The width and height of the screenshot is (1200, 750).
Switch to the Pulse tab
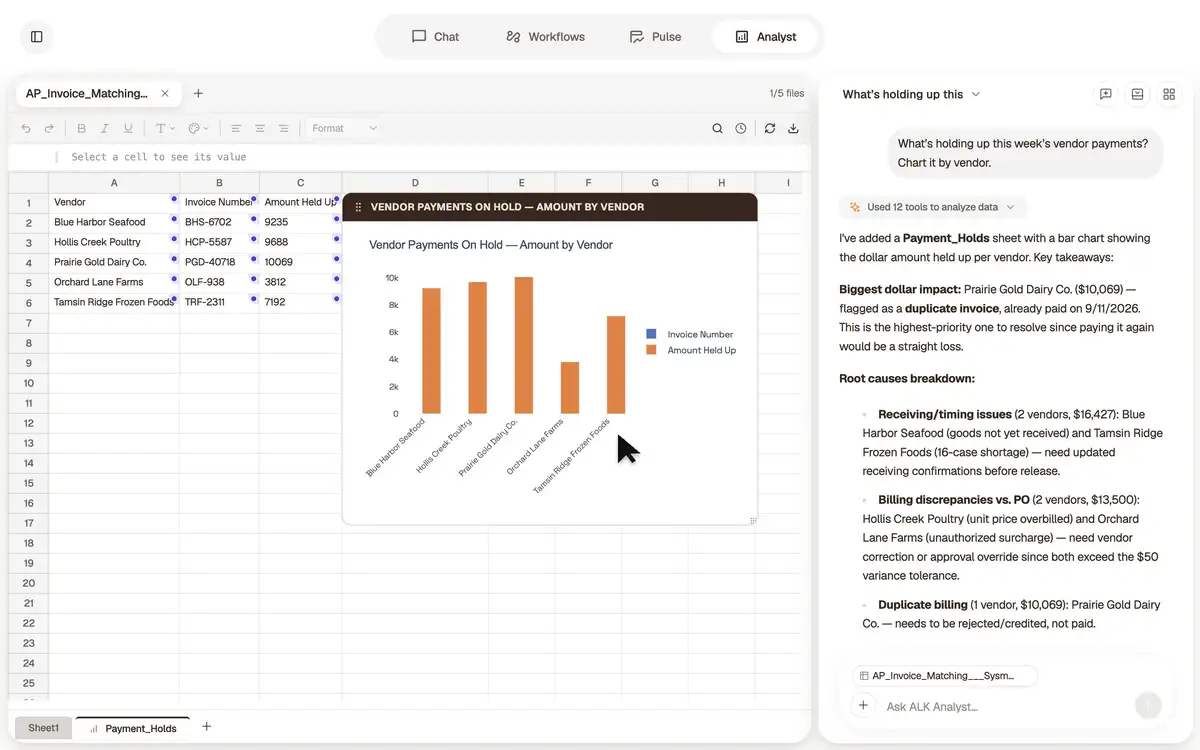pyautogui.click(x=655, y=37)
